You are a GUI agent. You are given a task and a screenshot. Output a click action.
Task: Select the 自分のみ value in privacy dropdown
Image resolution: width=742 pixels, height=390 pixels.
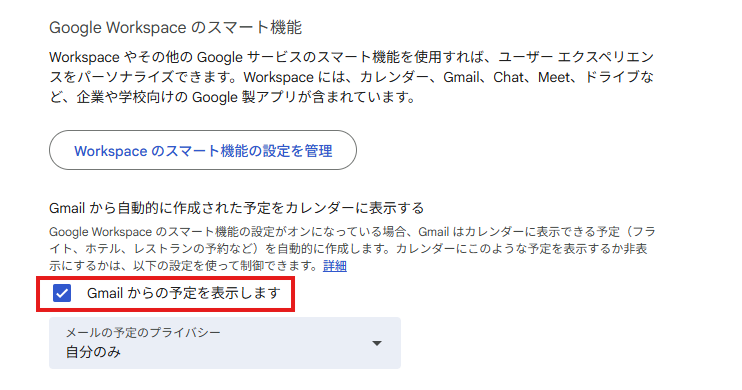pyautogui.click(x=93, y=352)
